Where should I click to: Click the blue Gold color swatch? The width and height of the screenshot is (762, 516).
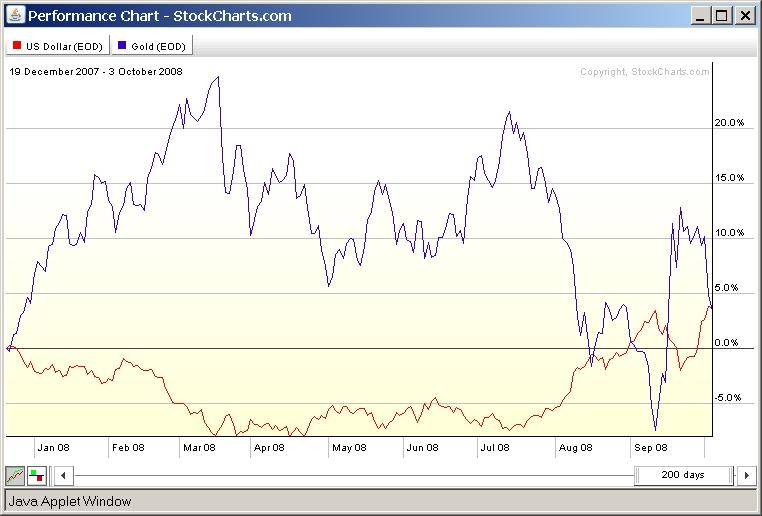(x=122, y=45)
